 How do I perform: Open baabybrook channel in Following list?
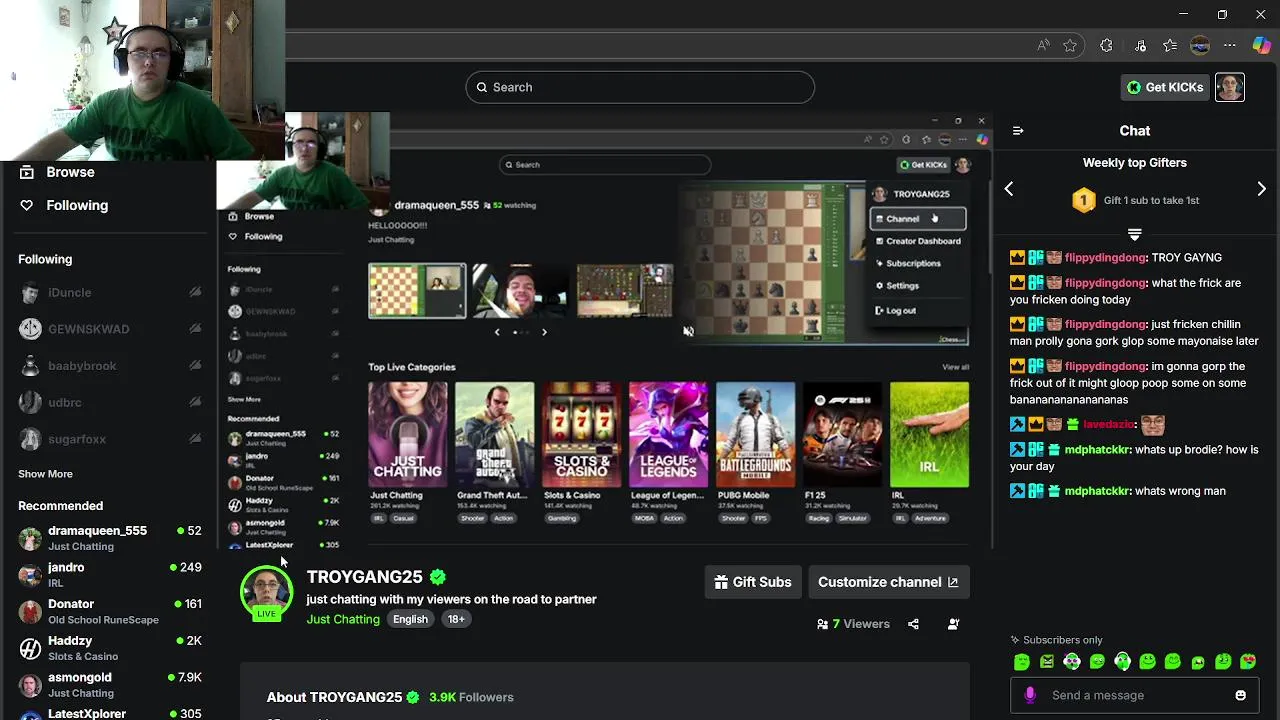pos(110,366)
